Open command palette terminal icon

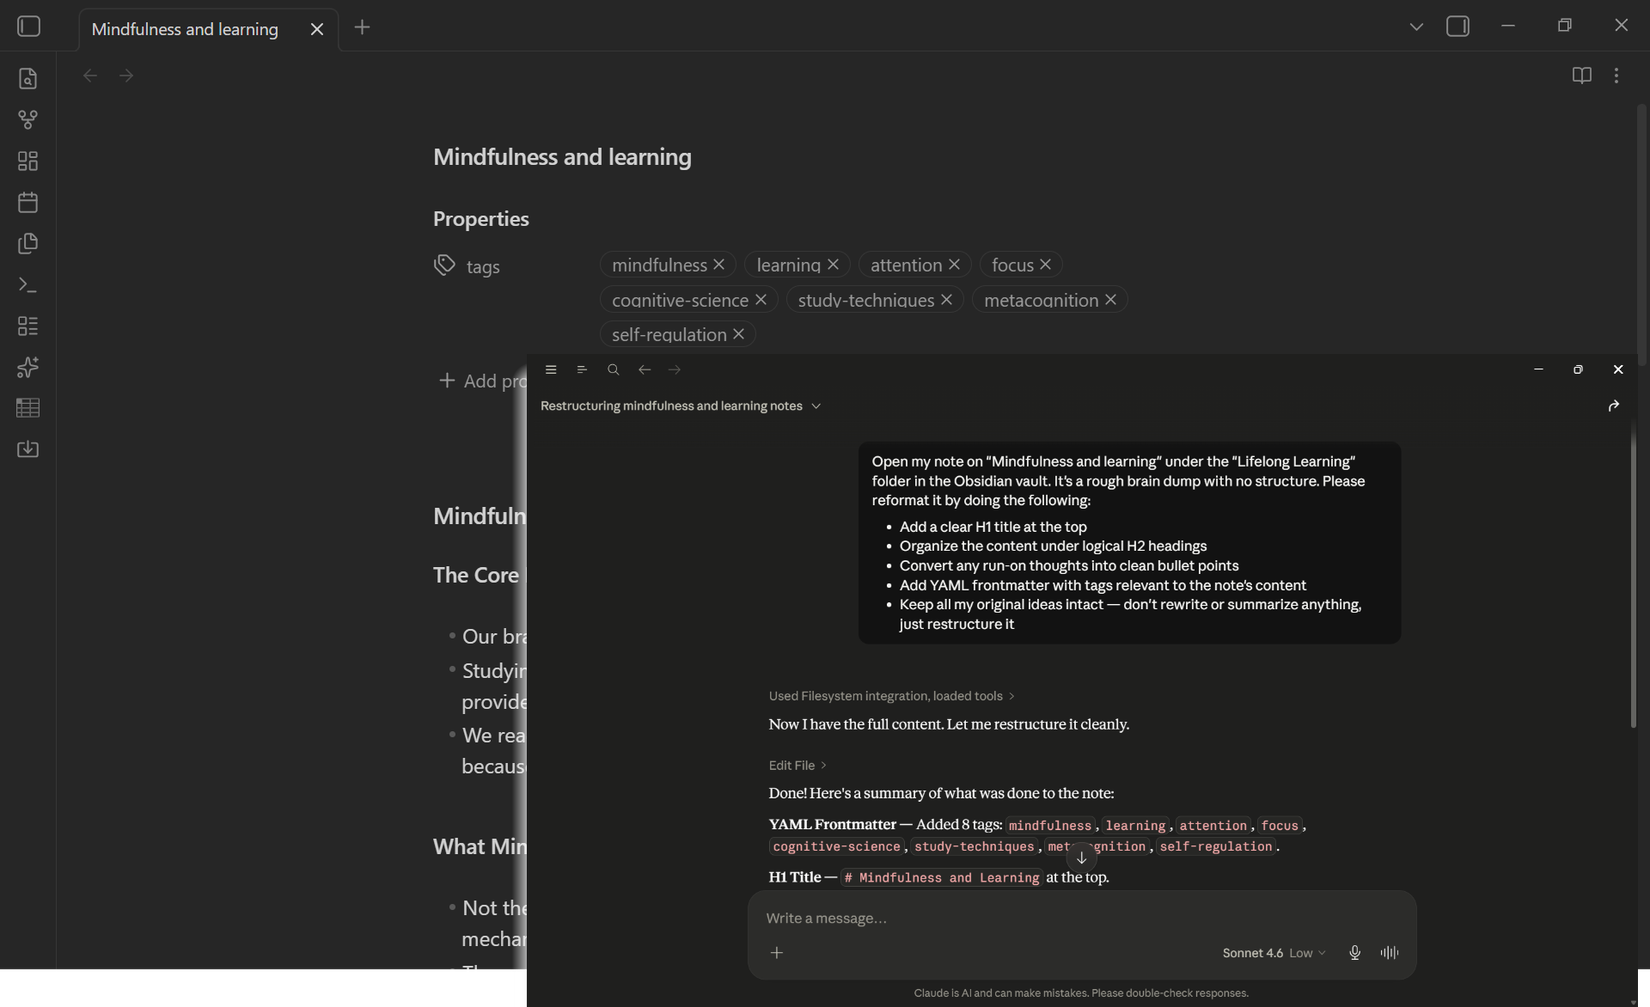(x=28, y=285)
